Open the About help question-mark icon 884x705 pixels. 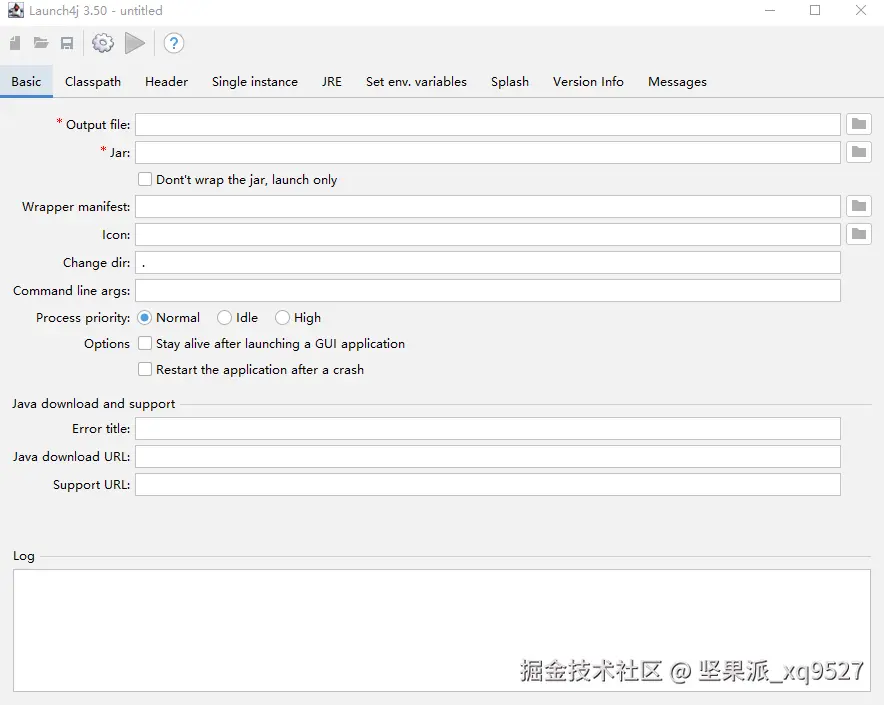point(174,43)
